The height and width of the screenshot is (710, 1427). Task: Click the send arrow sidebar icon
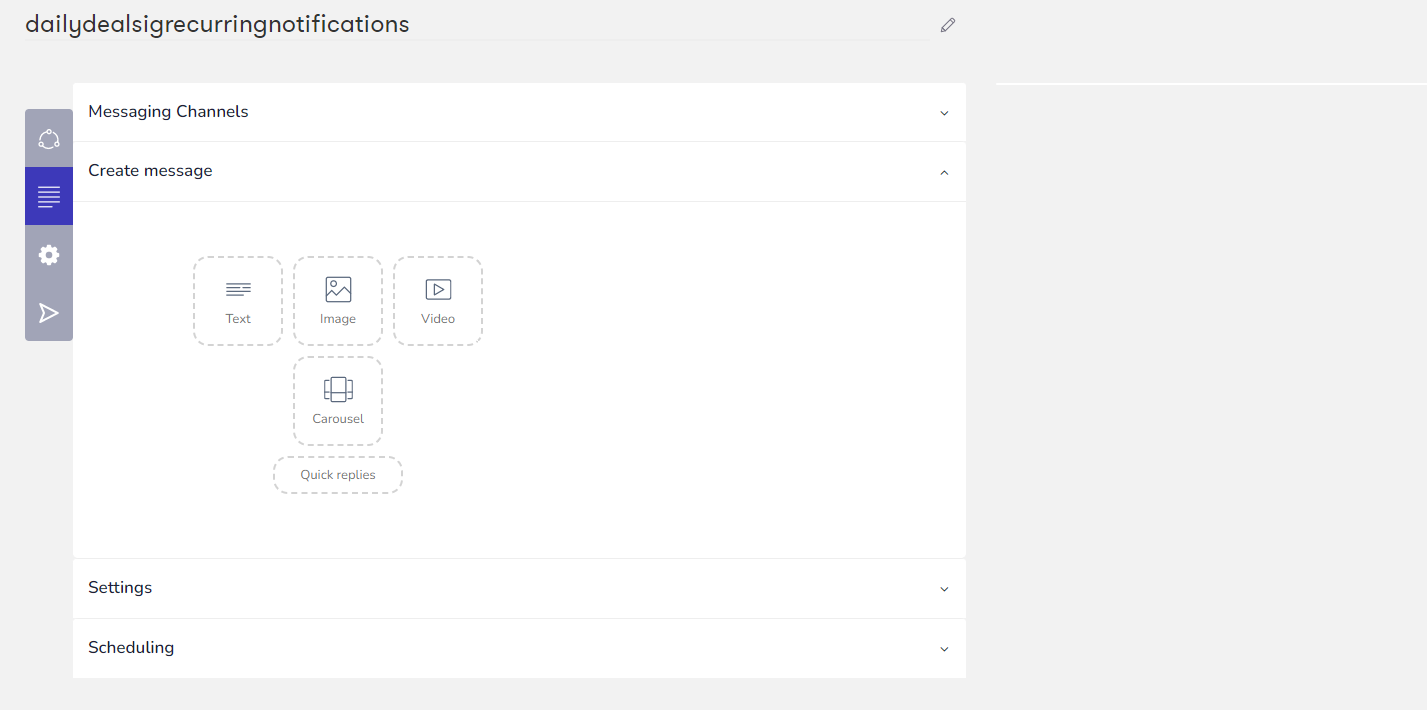(x=49, y=314)
